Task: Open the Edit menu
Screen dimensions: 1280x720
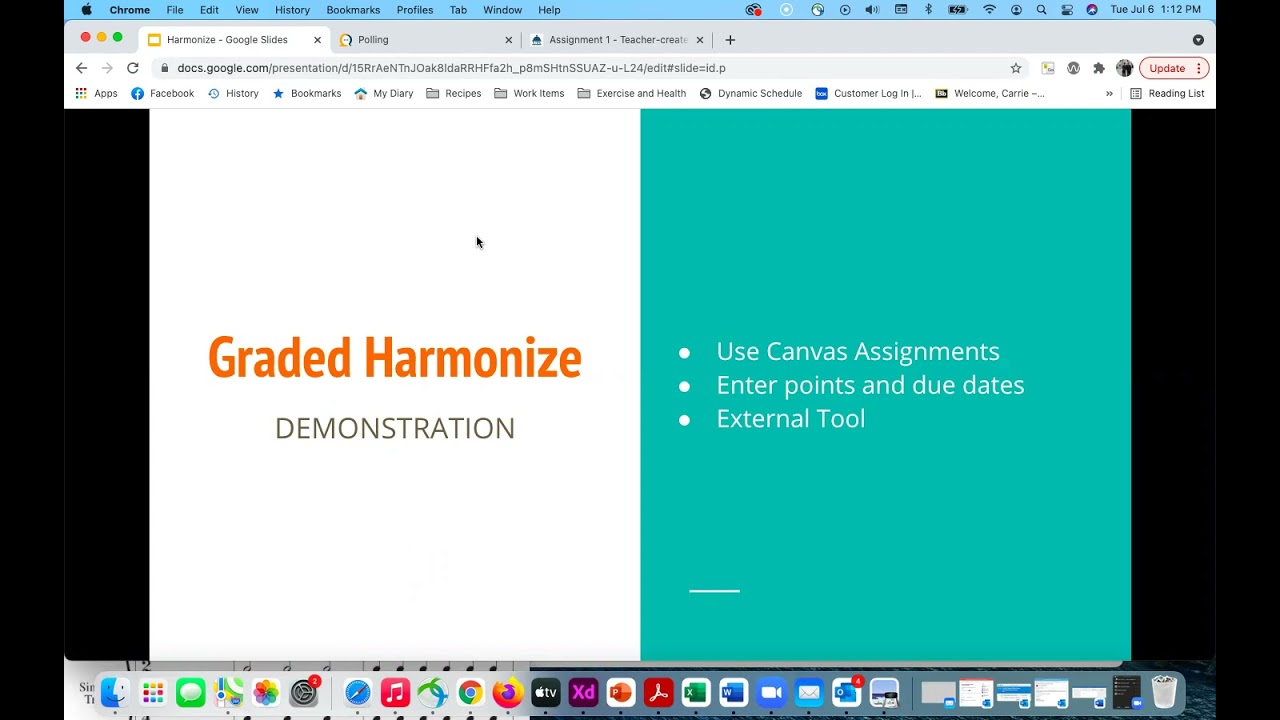Action: (x=209, y=10)
